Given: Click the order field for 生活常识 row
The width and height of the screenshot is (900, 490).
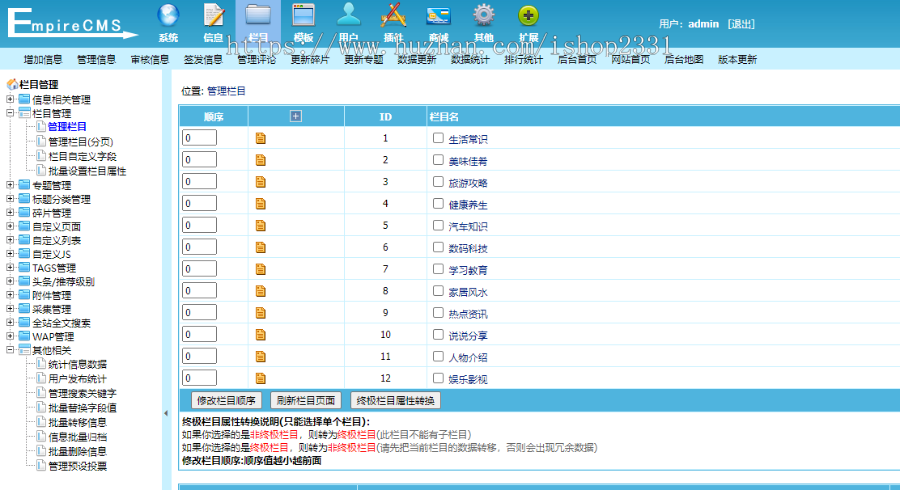Looking at the screenshot, I should (199, 138).
